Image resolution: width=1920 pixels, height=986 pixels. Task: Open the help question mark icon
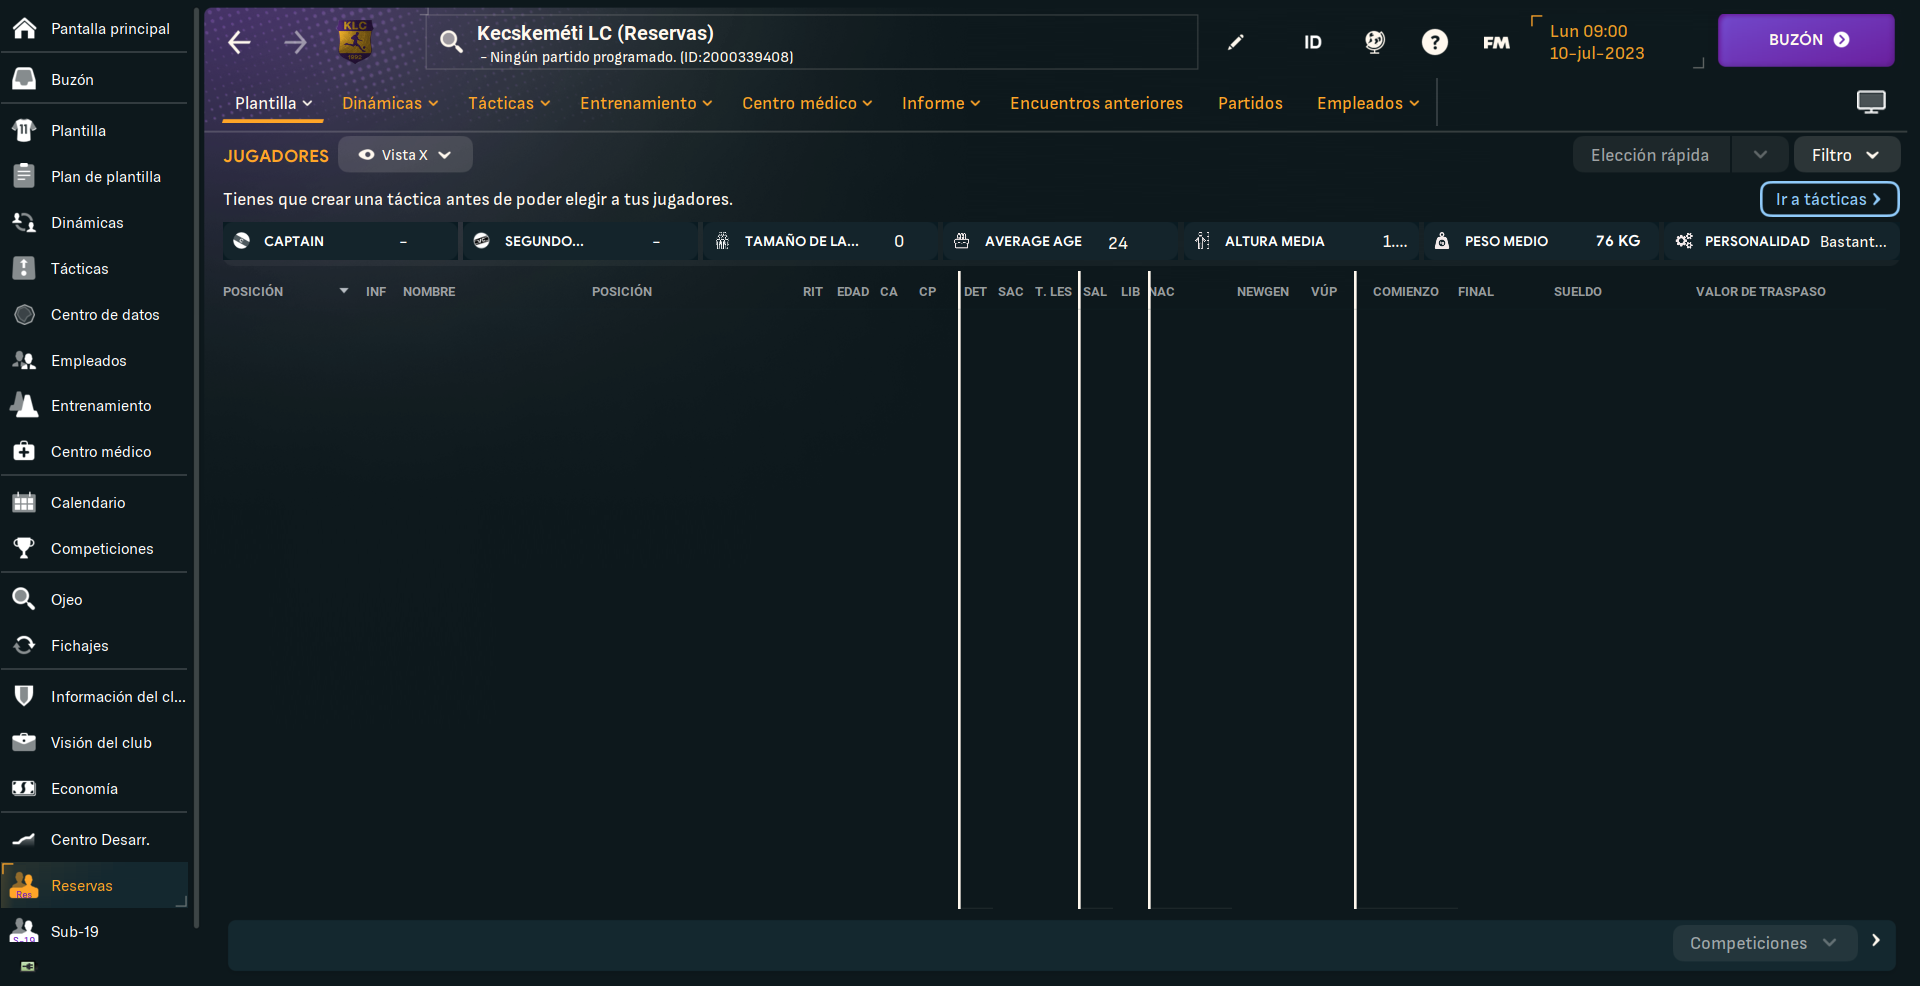click(x=1435, y=42)
